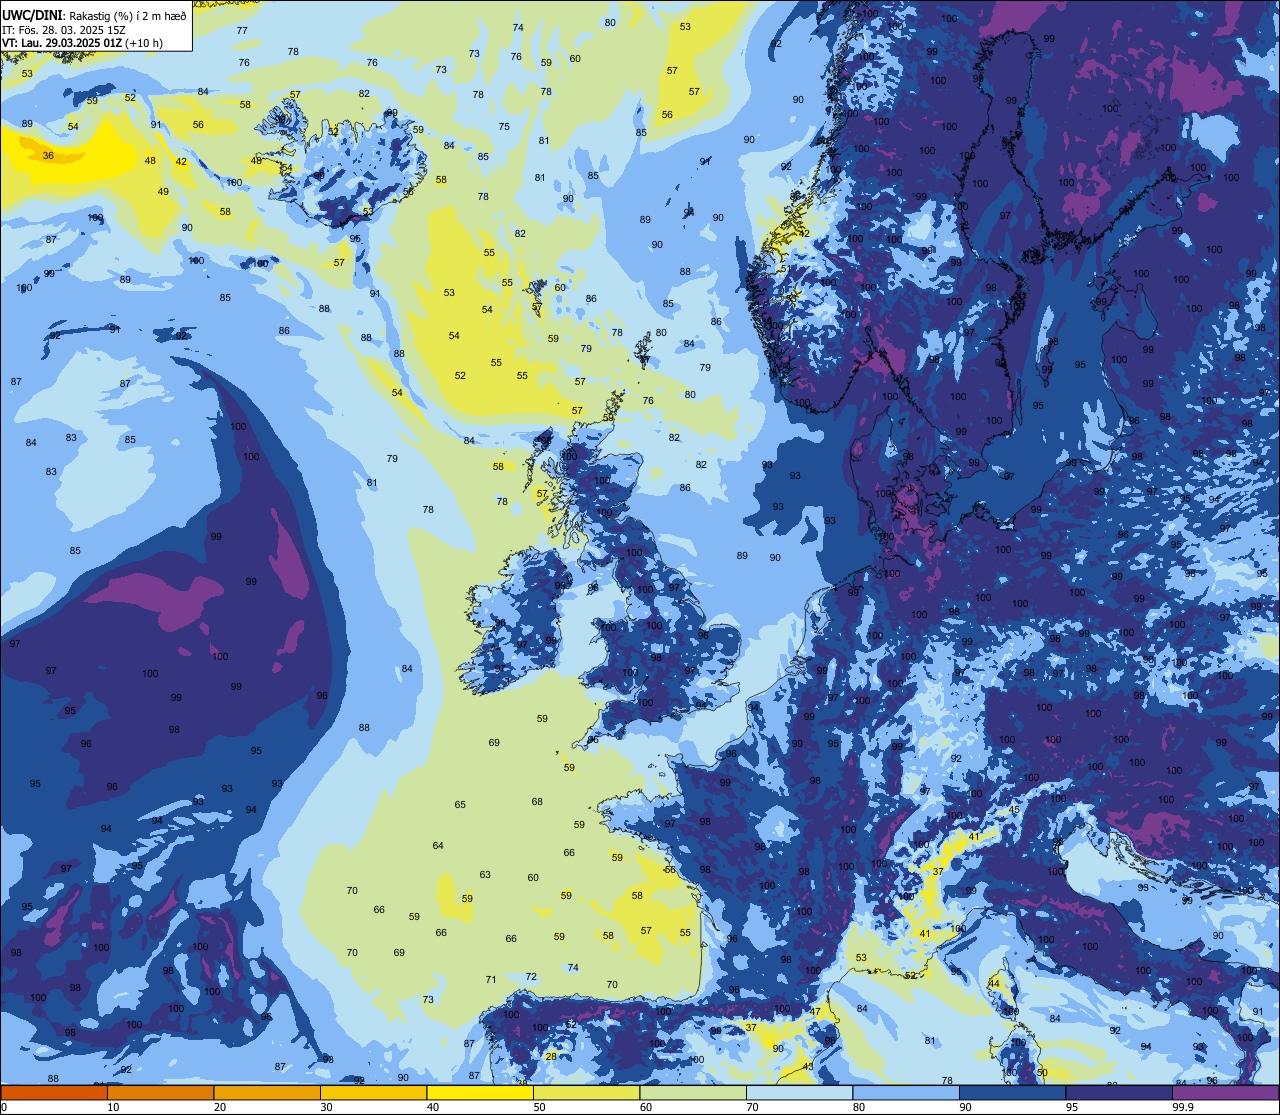Click the humidity value '77' on the map
The width and height of the screenshot is (1280, 1115).
(242, 31)
